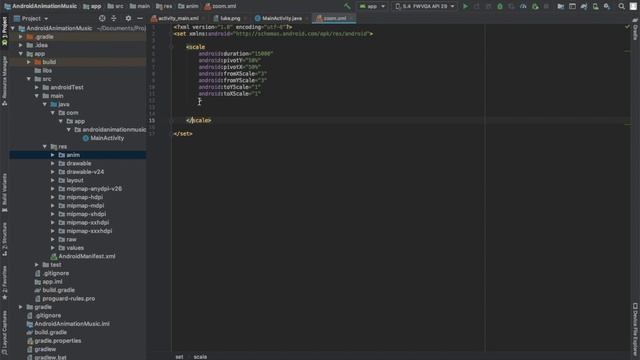Click the Make Project hammer icon
The height and width of the screenshot is (360, 640).
pyautogui.click(x=347, y=6)
